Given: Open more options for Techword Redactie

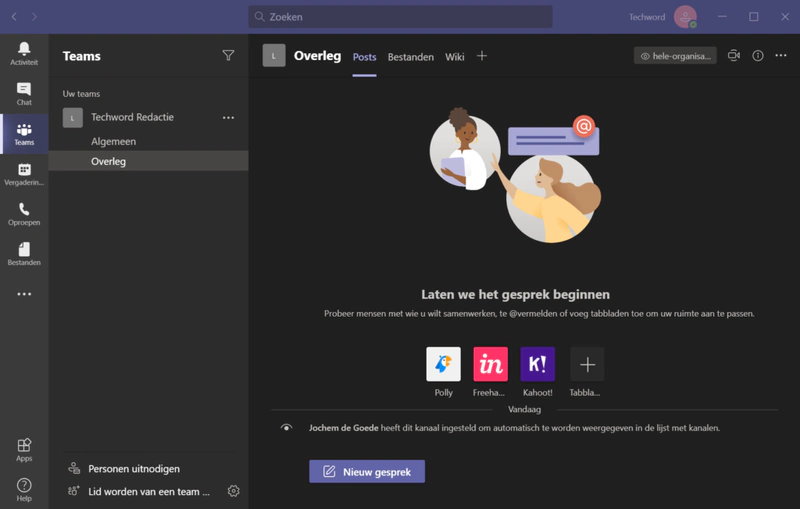Looking at the screenshot, I should pos(228,118).
